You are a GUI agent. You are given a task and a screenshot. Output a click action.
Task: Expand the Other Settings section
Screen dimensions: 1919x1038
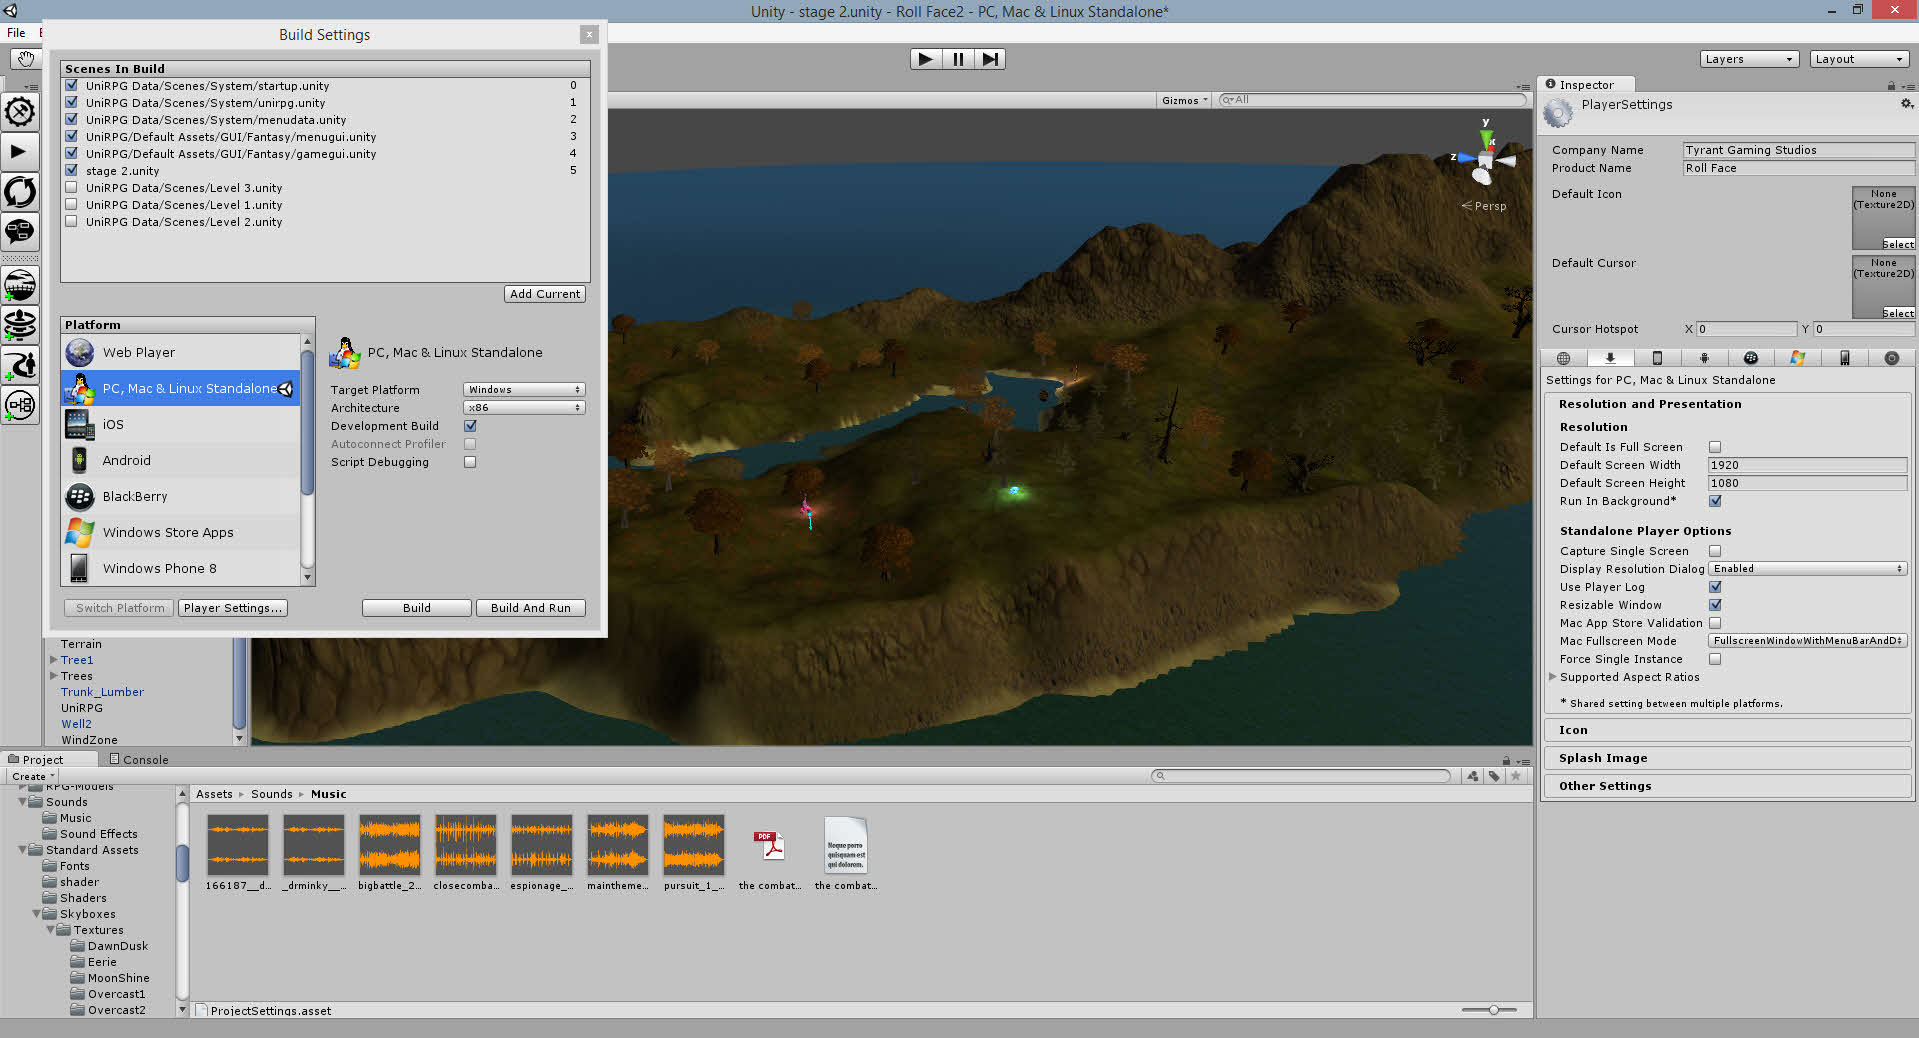coord(1727,786)
